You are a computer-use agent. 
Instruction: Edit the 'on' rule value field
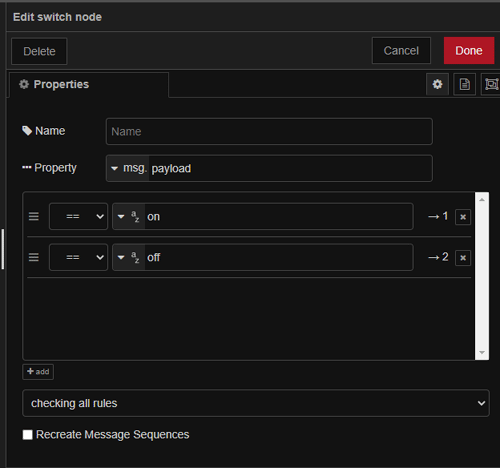pyautogui.click(x=279, y=217)
